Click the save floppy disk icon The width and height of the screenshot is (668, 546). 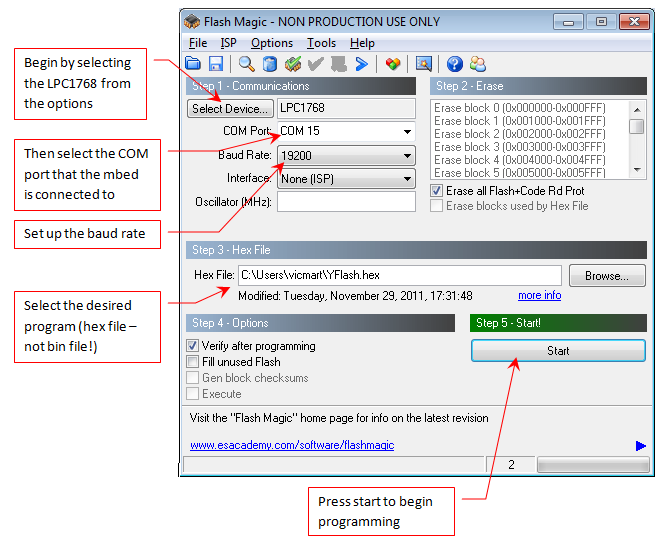coord(215,65)
